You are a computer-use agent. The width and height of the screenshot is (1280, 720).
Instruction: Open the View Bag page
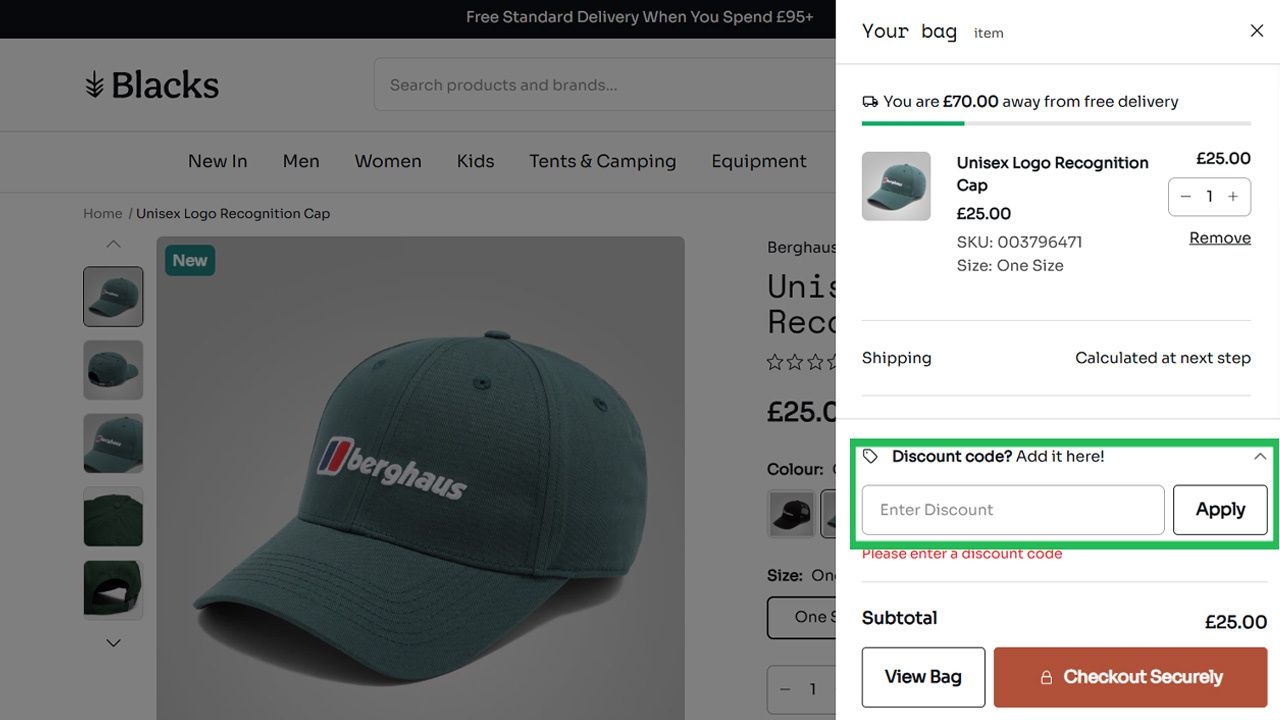coord(923,677)
